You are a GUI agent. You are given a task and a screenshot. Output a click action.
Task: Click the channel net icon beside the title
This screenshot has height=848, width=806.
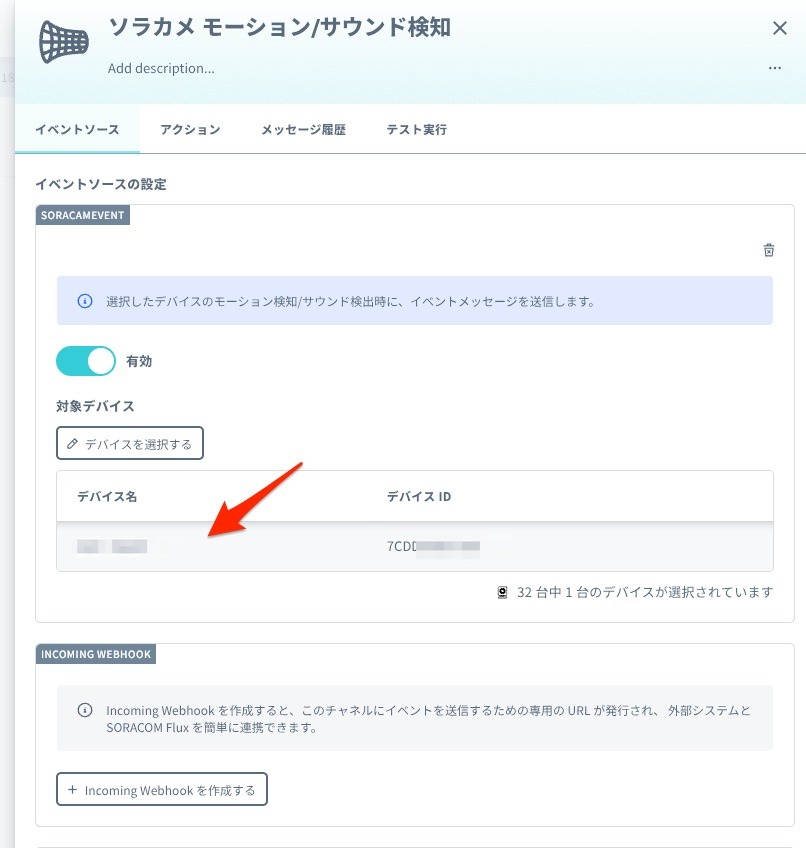(x=63, y=41)
